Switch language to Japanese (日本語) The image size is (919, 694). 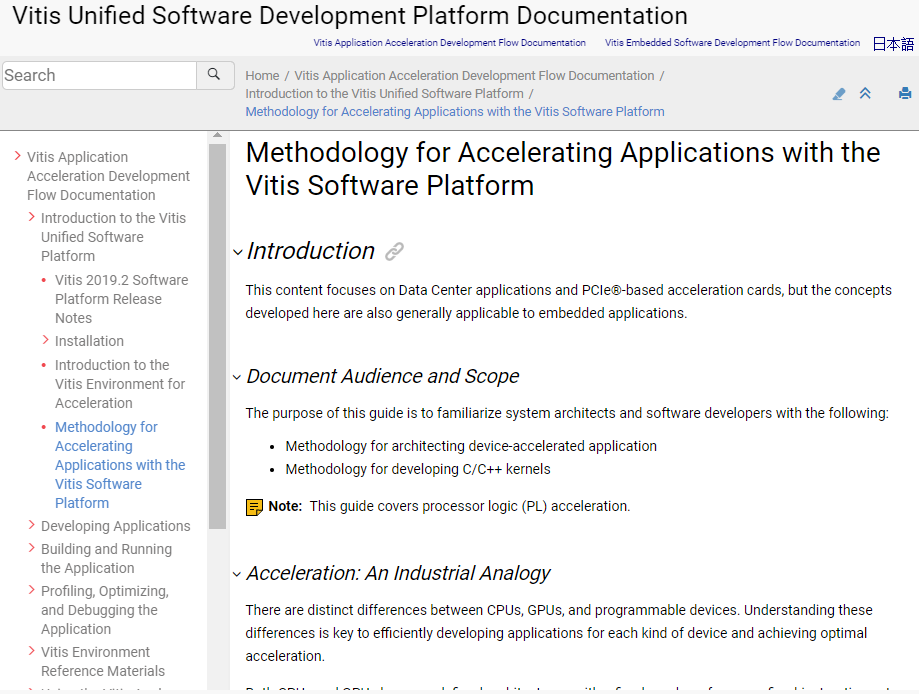pyautogui.click(x=893, y=44)
